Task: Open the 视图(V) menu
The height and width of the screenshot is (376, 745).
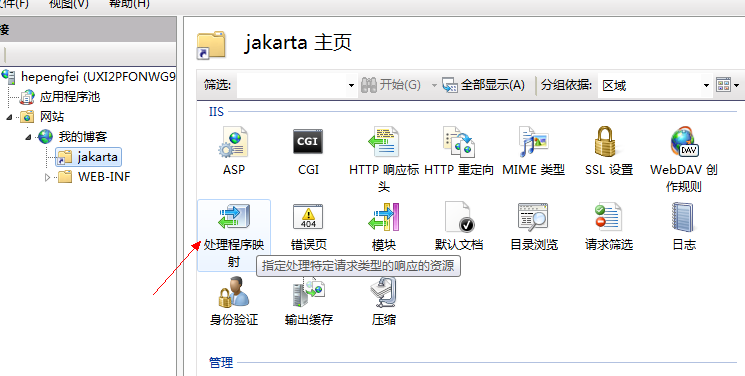Action: [68, 4]
